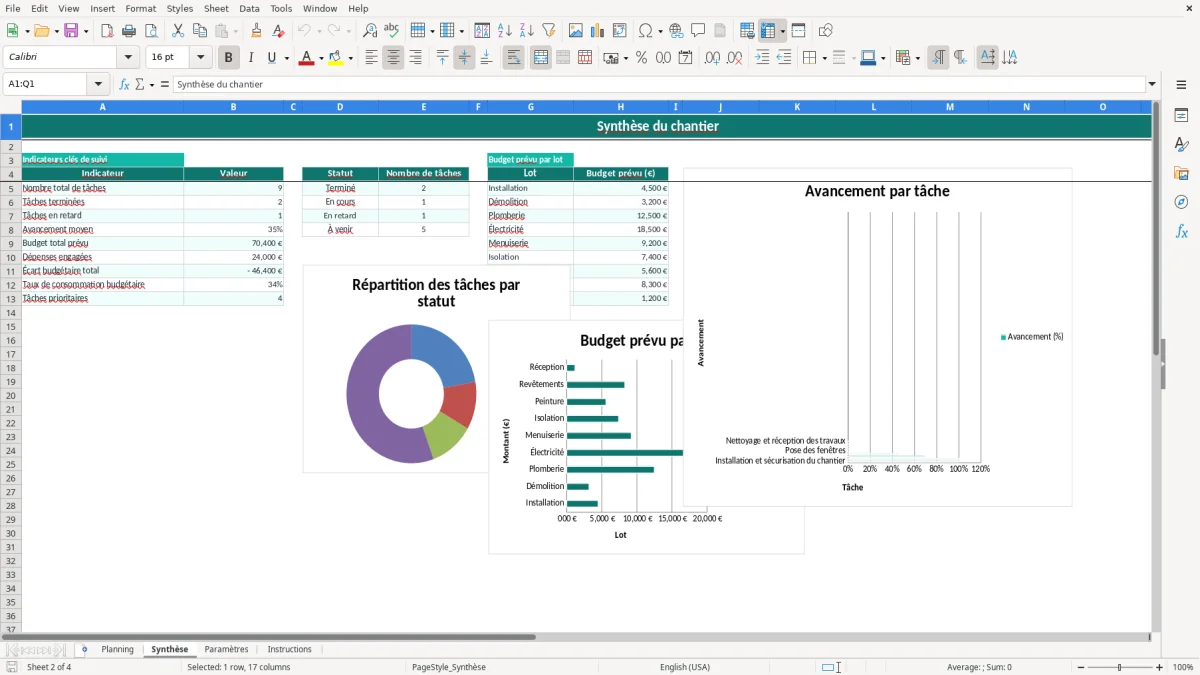Click the Print icon in toolbar
The height and width of the screenshot is (675, 1200).
point(129,31)
